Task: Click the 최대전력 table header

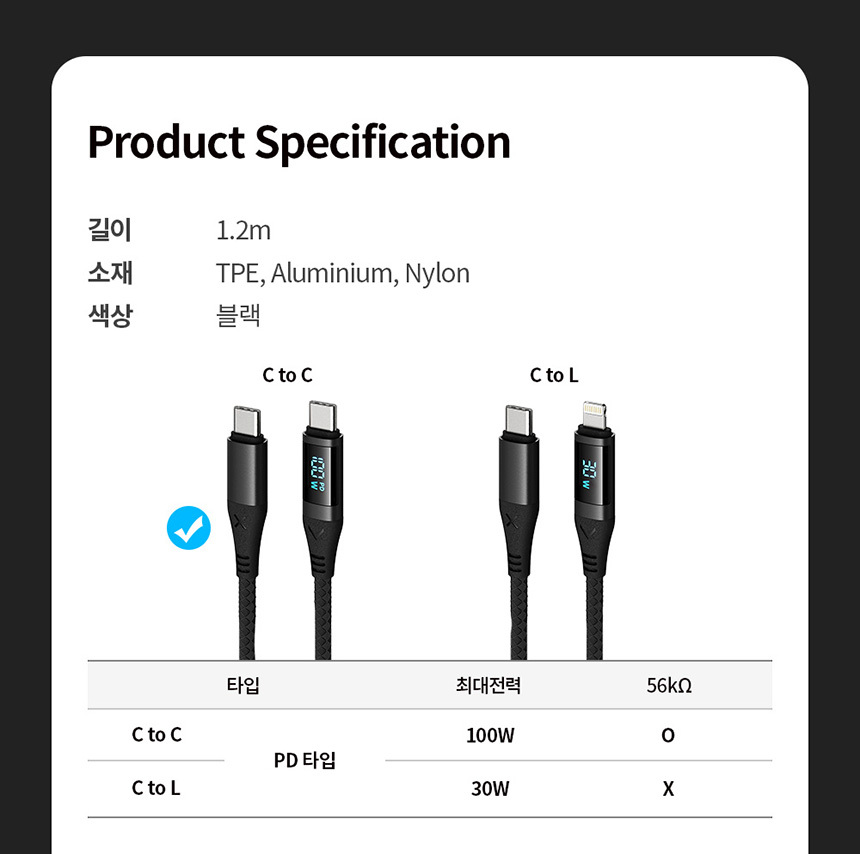Action: point(488,686)
